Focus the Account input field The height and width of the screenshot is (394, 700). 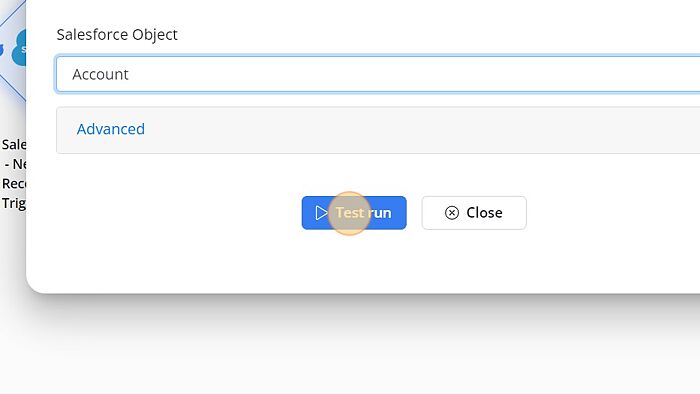click(378, 74)
